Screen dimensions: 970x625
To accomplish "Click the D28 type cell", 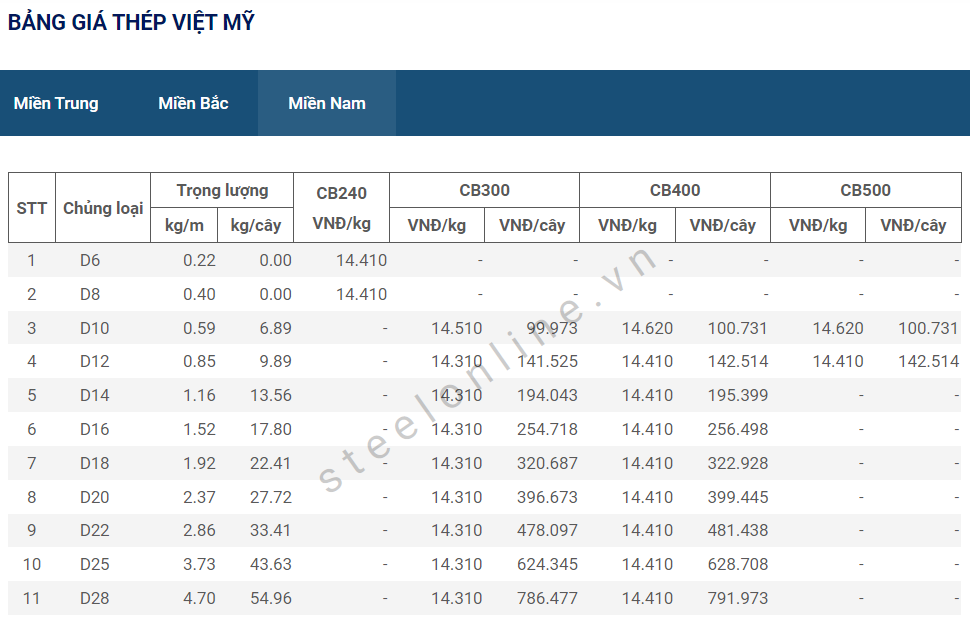I will pos(95,598).
